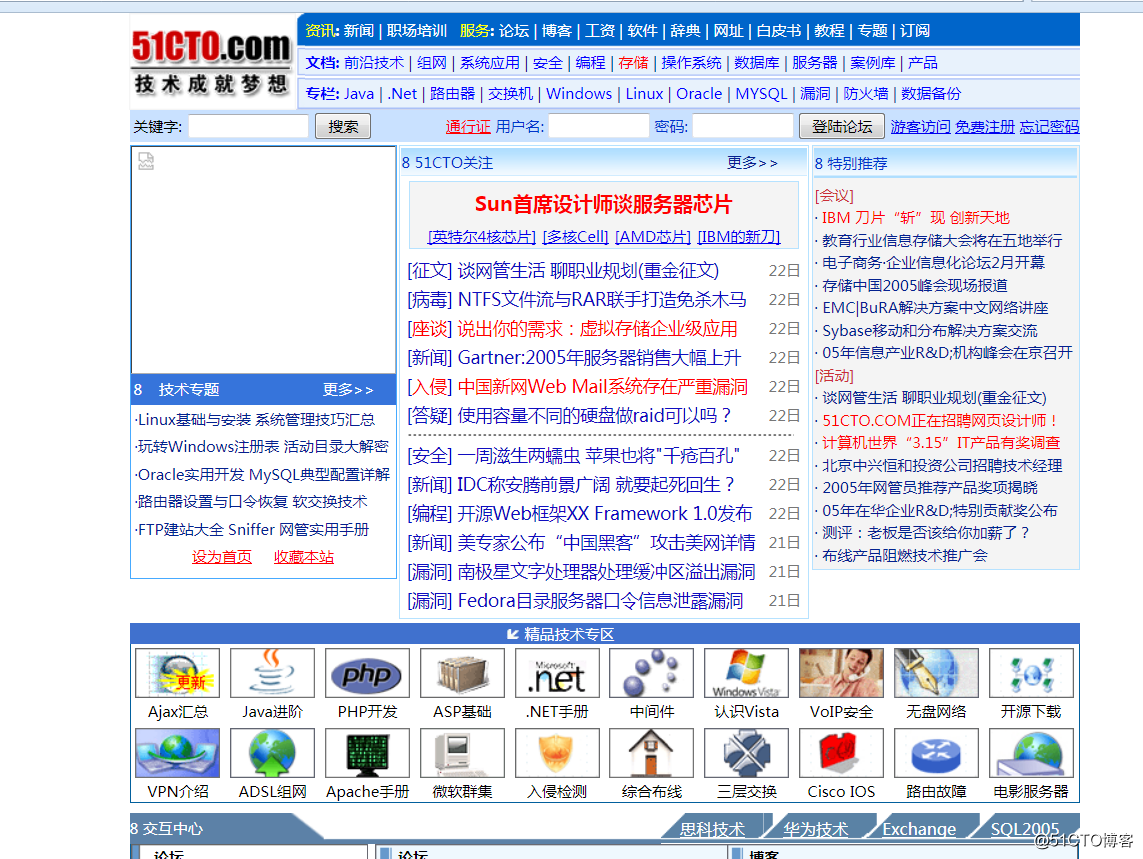The width and height of the screenshot is (1143, 859).
Task: Switch to the 思科技术 tab
Action: click(712, 829)
